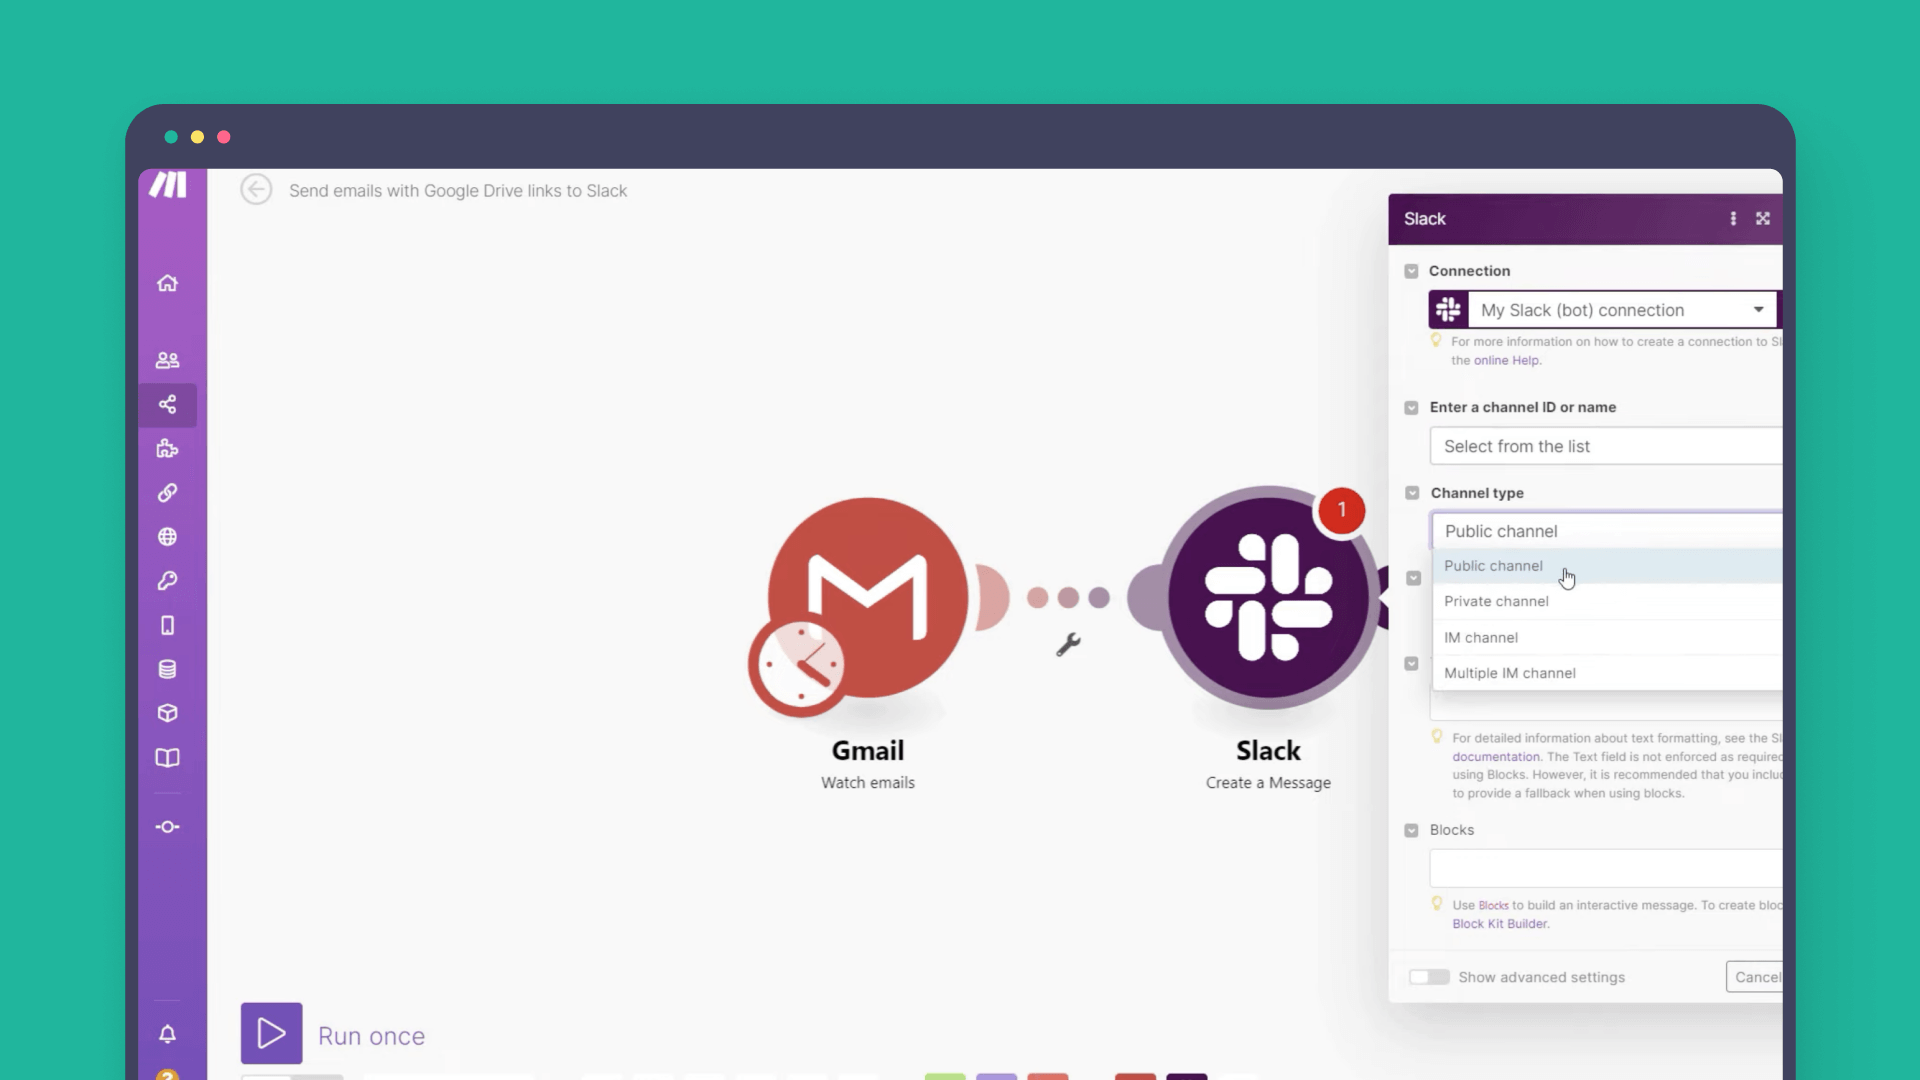Viewport: 1920px width, 1080px height.
Task: Click the online Help link
Action: click(x=1503, y=360)
